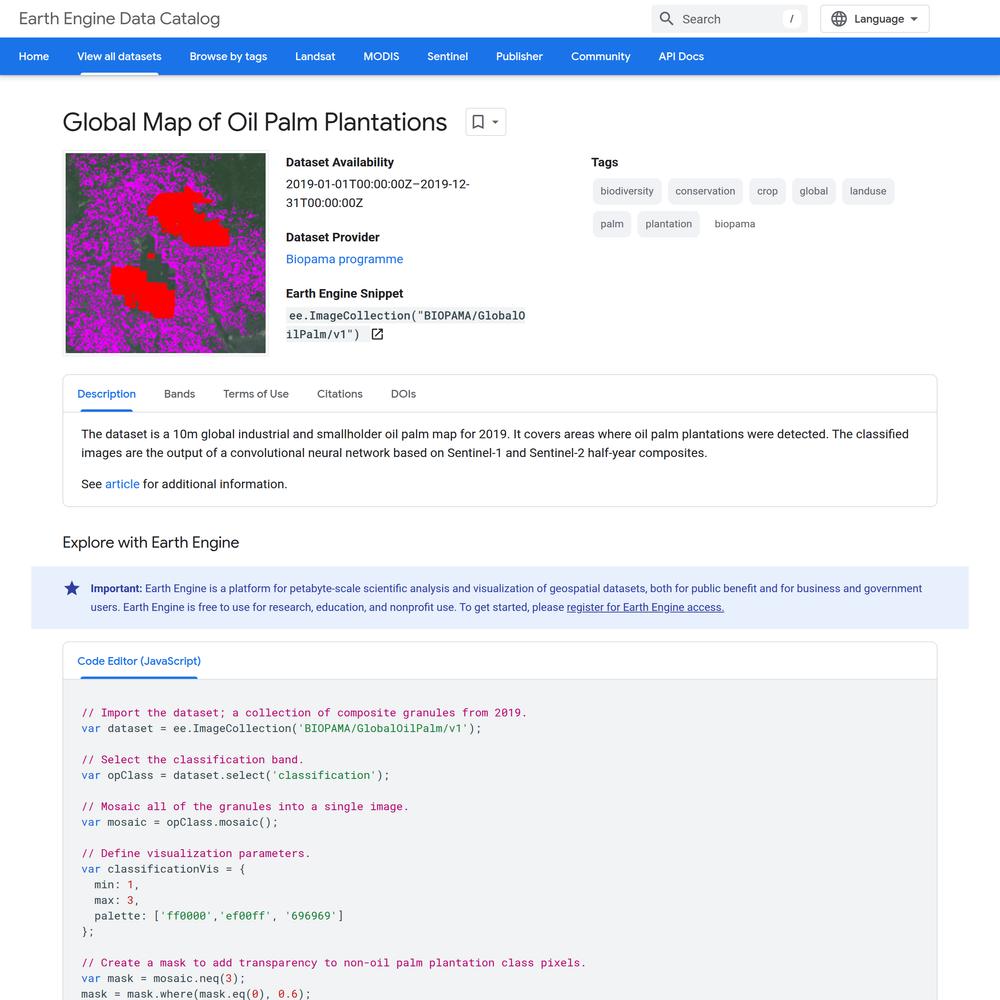Select the plantation tag chip
This screenshot has width=1000, height=1000.
click(x=668, y=224)
